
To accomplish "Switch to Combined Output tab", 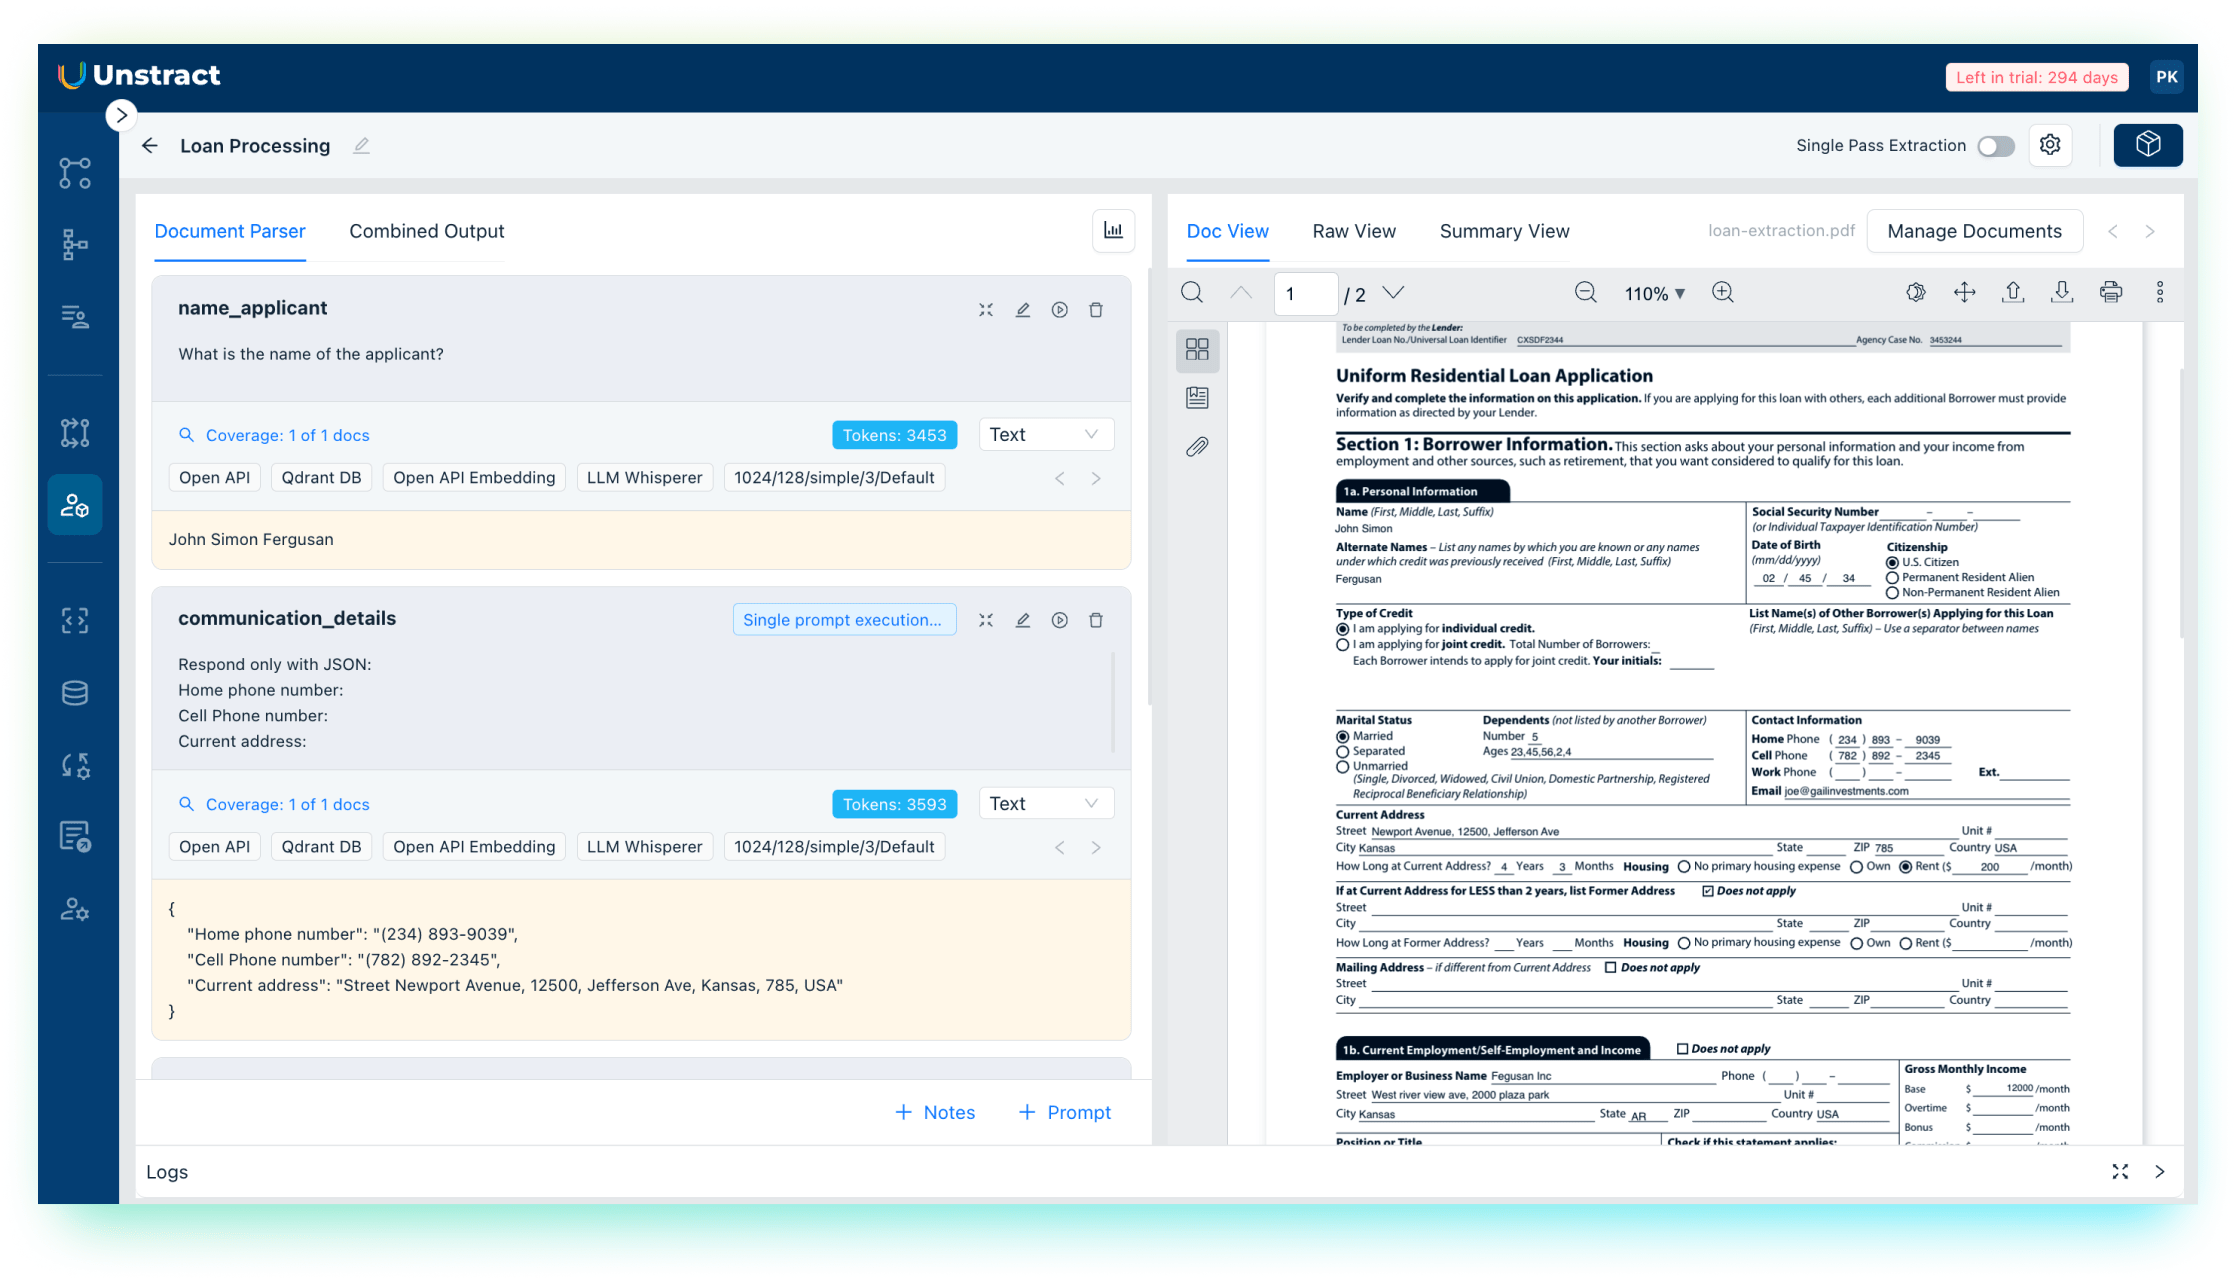I will click(426, 231).
